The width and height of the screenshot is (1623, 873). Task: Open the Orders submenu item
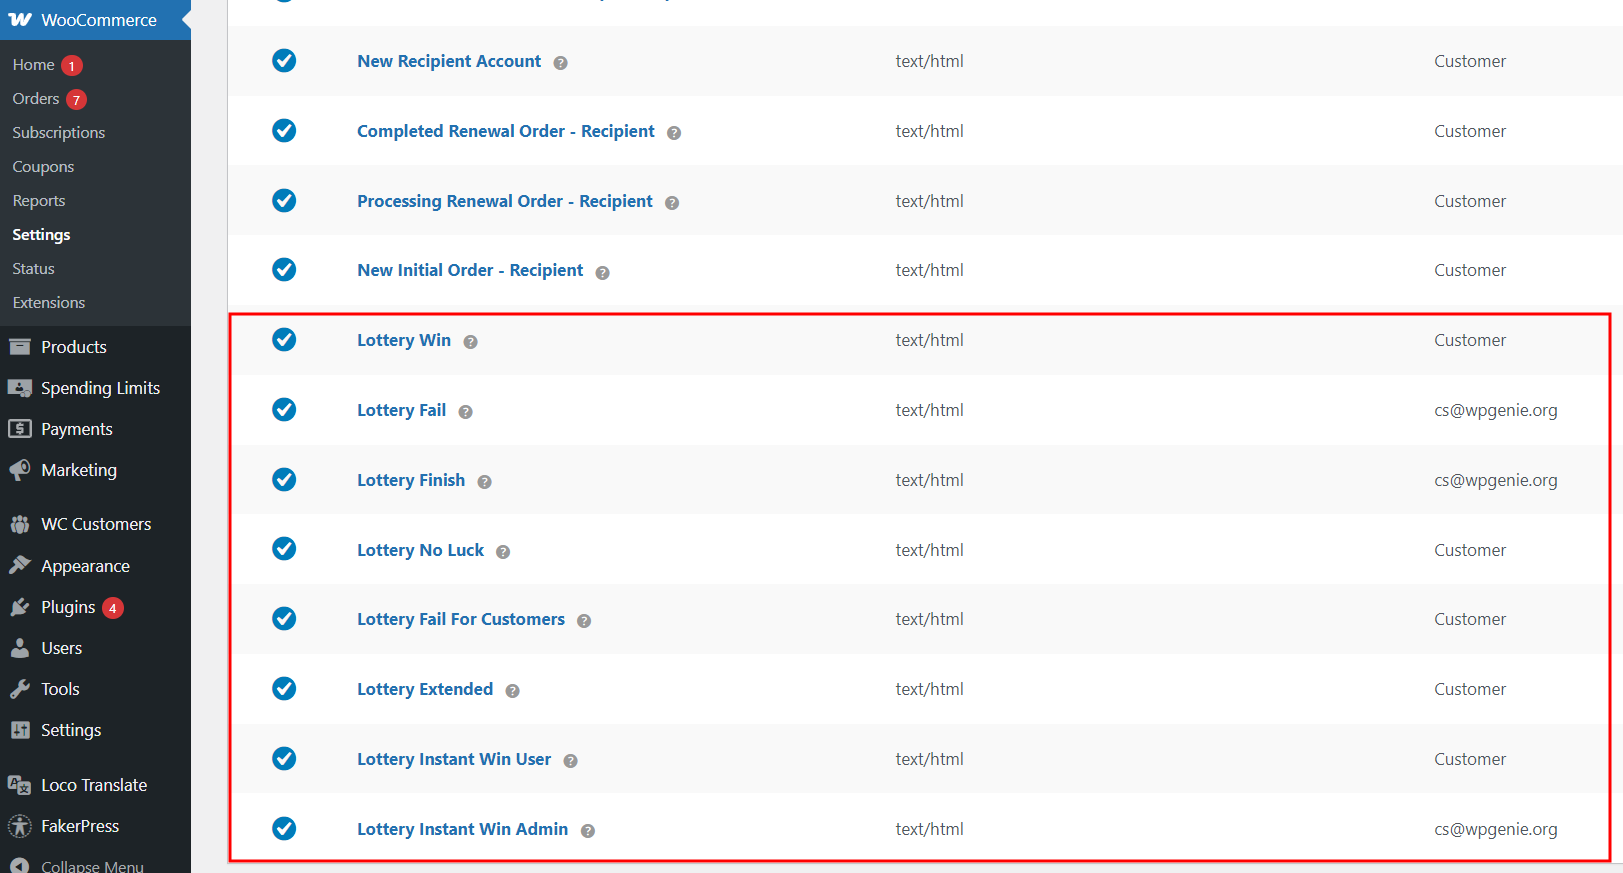tap(36, 99)
